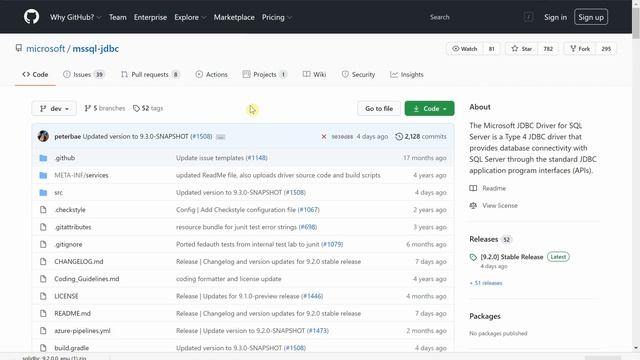
Task: Select the README.md file icon
Action: (43, 313)
